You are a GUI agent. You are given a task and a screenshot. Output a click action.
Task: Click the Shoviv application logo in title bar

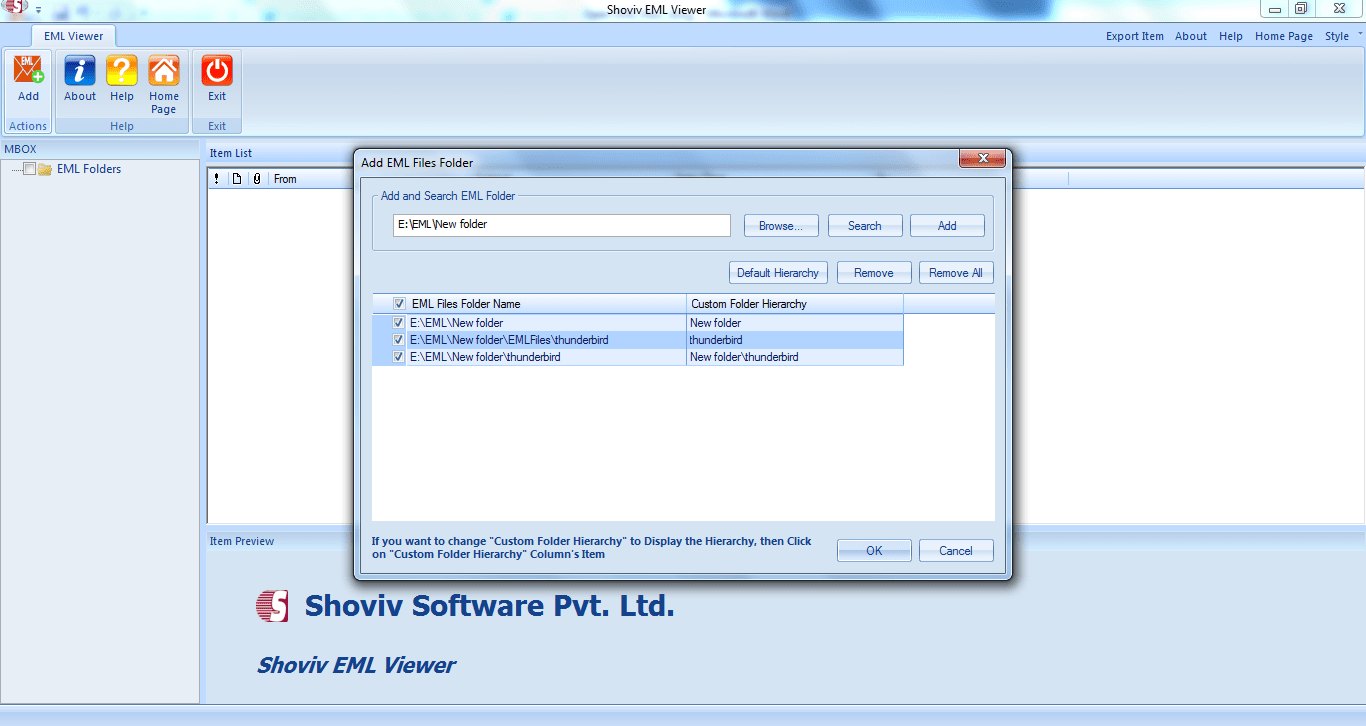pos(14,7)
